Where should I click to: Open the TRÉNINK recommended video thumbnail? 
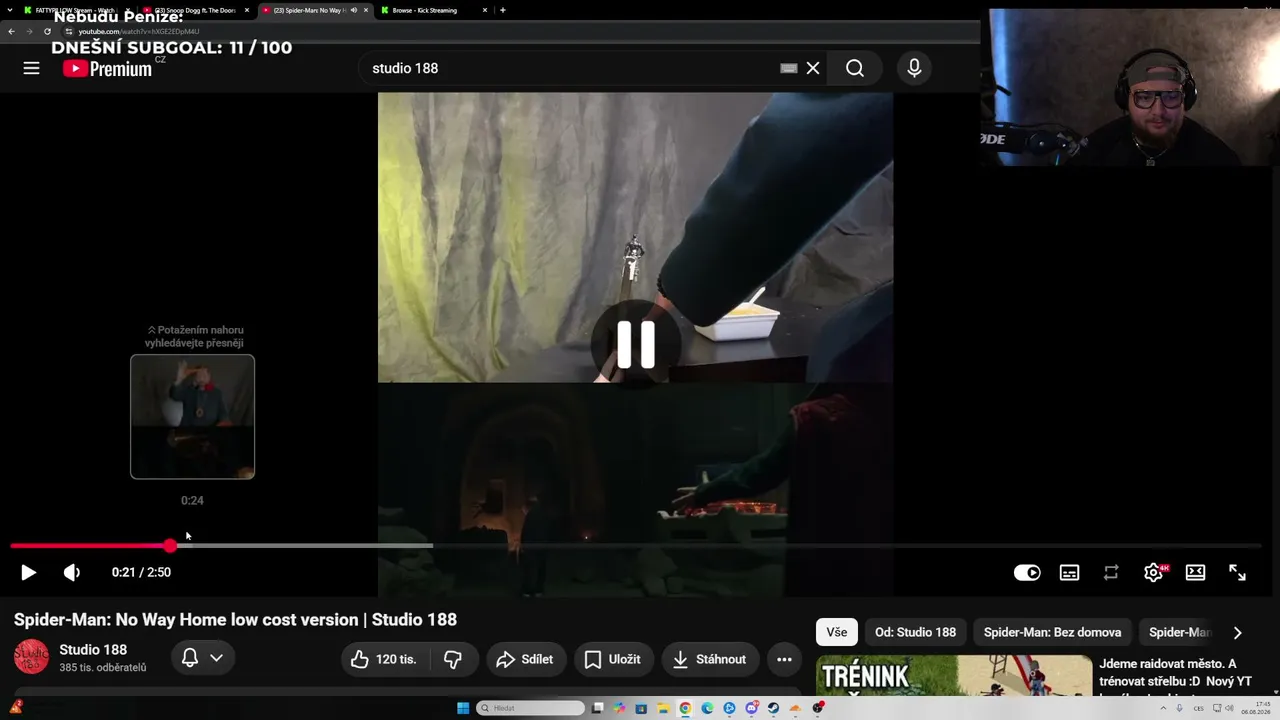click(954, 676)
